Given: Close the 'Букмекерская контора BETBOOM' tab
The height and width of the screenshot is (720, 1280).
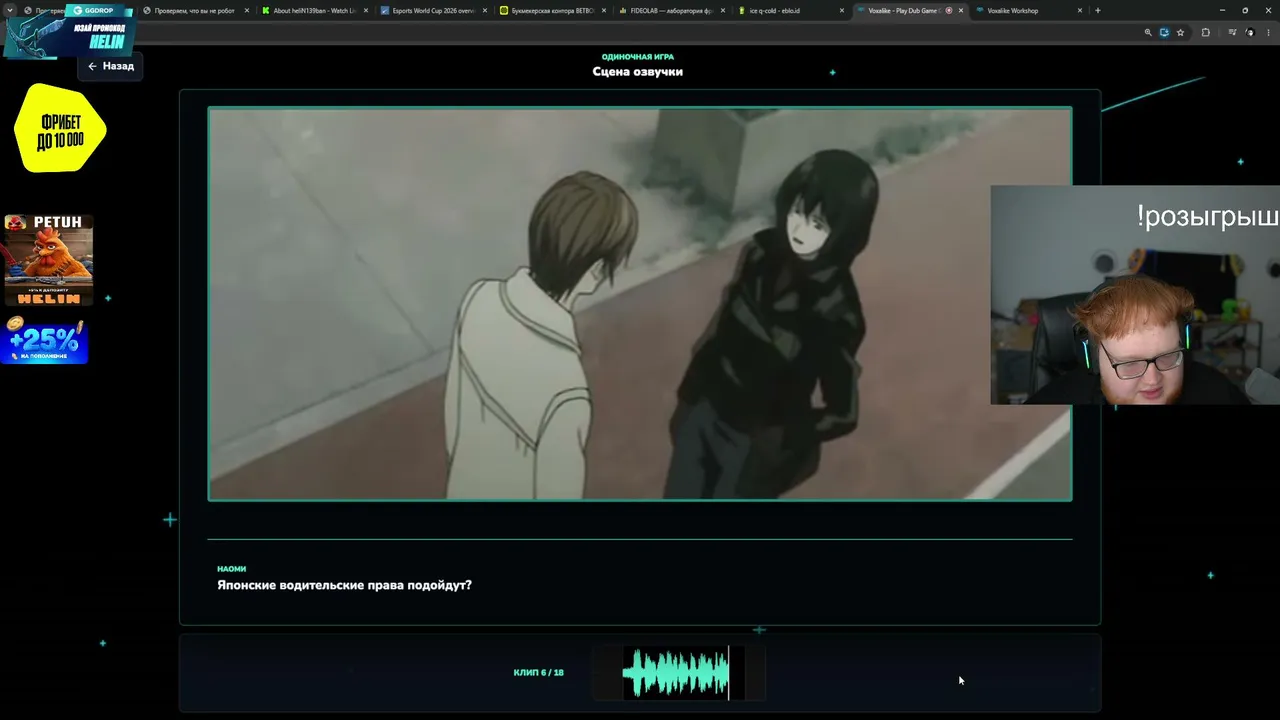Looking at the screenshot, I should [604, 11].
